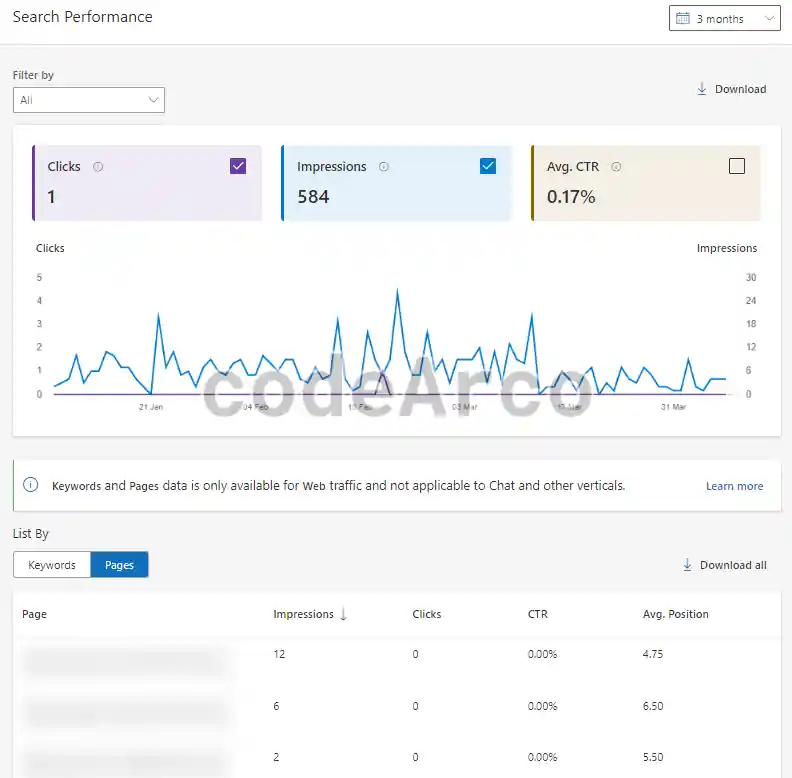
Task: Click the info icon next to Impressions
Action: pos(384,167)
